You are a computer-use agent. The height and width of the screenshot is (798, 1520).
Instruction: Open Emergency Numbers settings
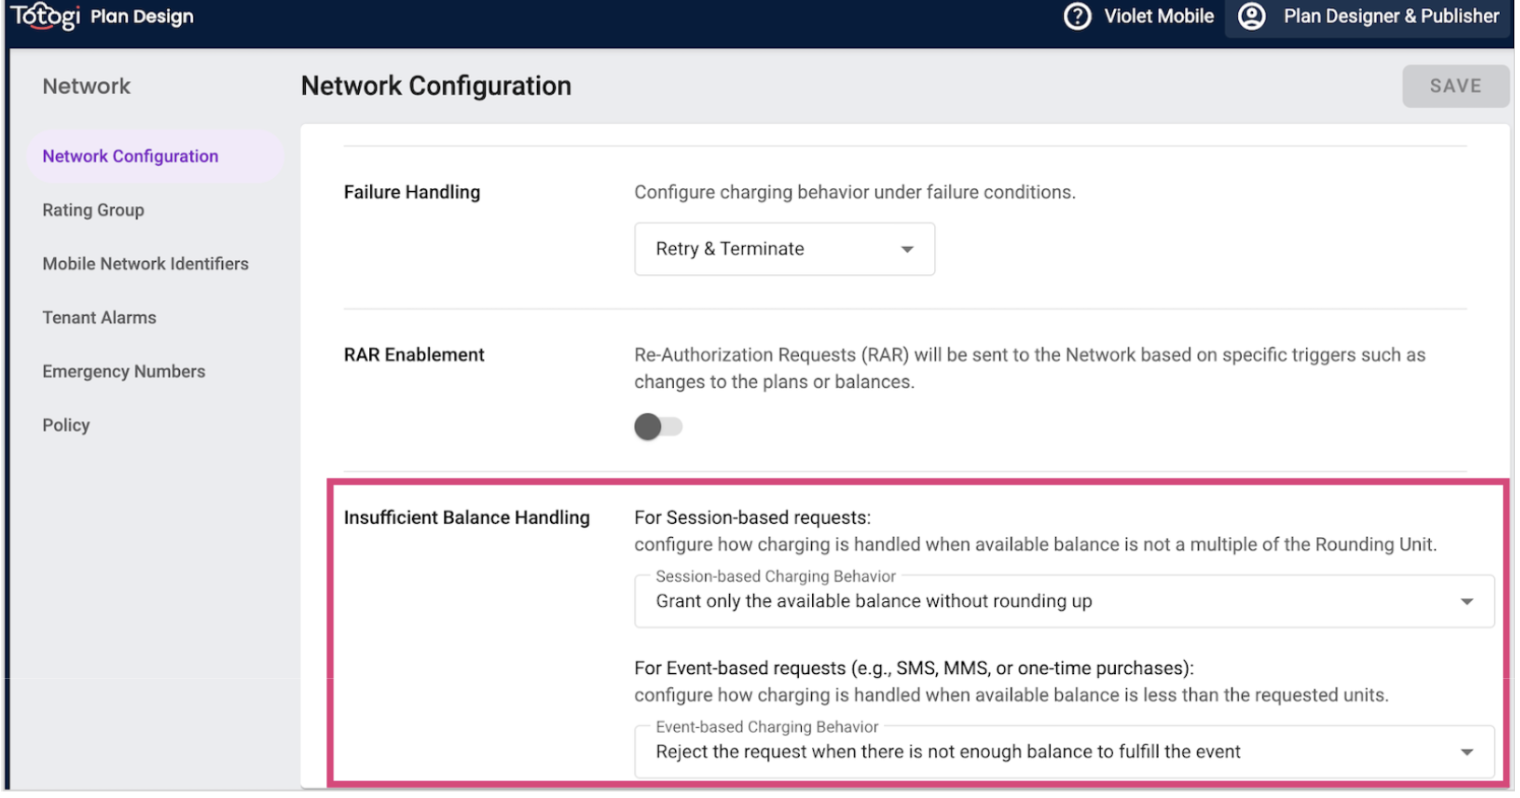123,372
